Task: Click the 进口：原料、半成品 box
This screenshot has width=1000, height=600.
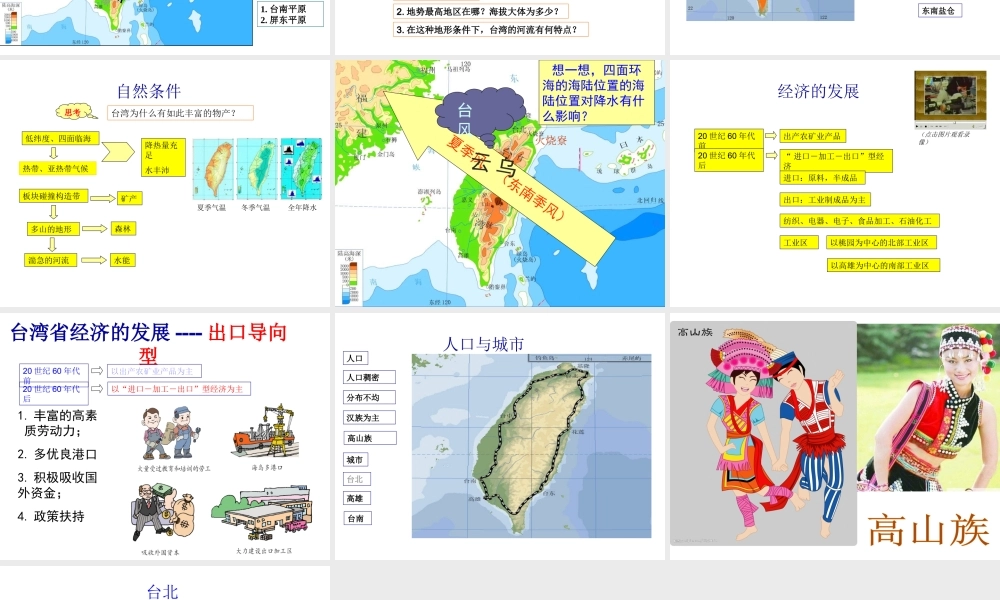Action: (x=822, y=178)
